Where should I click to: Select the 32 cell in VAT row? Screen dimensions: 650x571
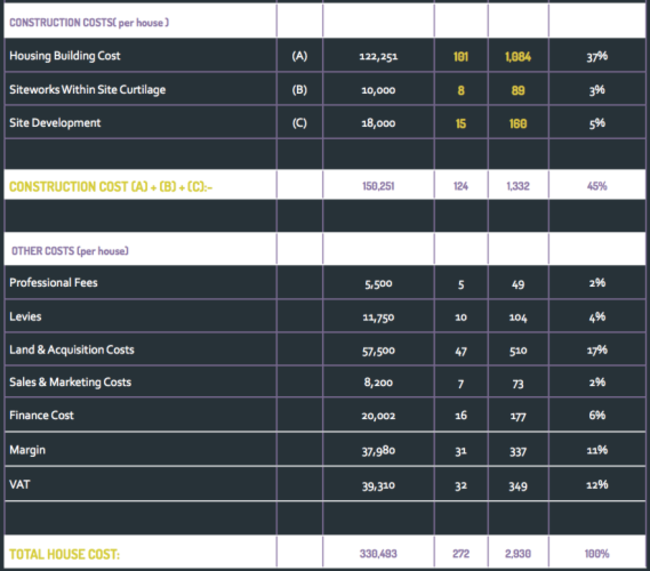click(461, 486)
